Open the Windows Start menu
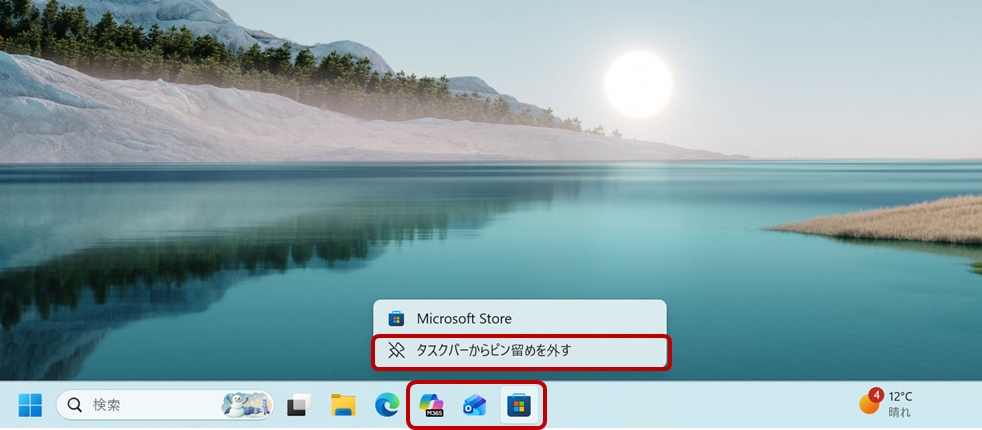The image size is (982, 430). tap(30, 405)
